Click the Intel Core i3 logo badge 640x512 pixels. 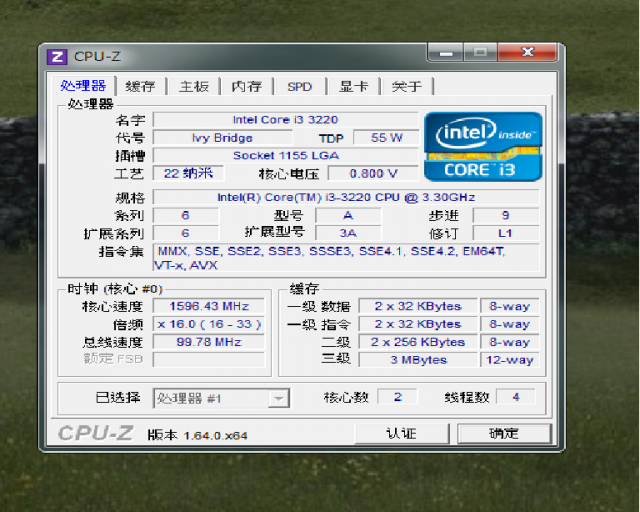483,146
